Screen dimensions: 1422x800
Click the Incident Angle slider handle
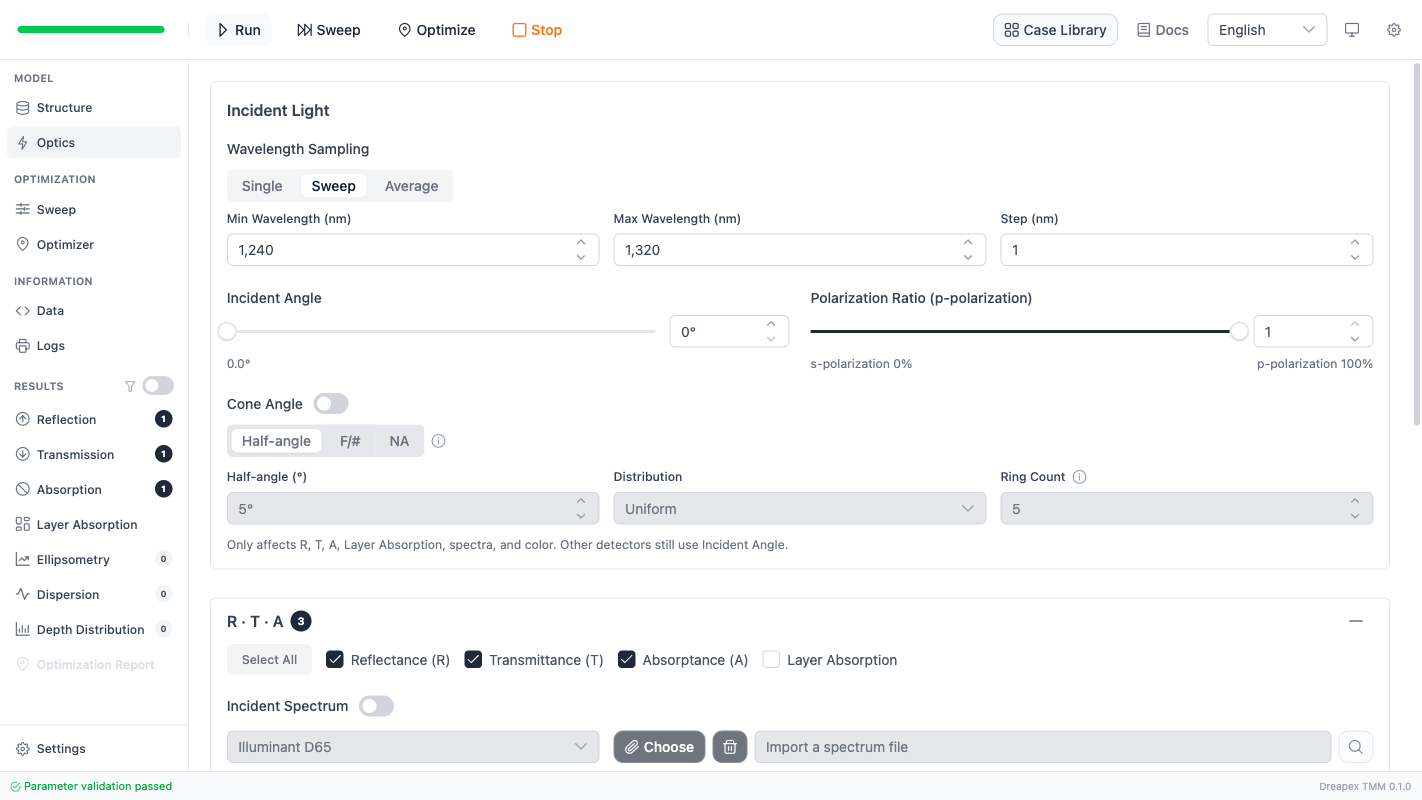coord(228,331)
